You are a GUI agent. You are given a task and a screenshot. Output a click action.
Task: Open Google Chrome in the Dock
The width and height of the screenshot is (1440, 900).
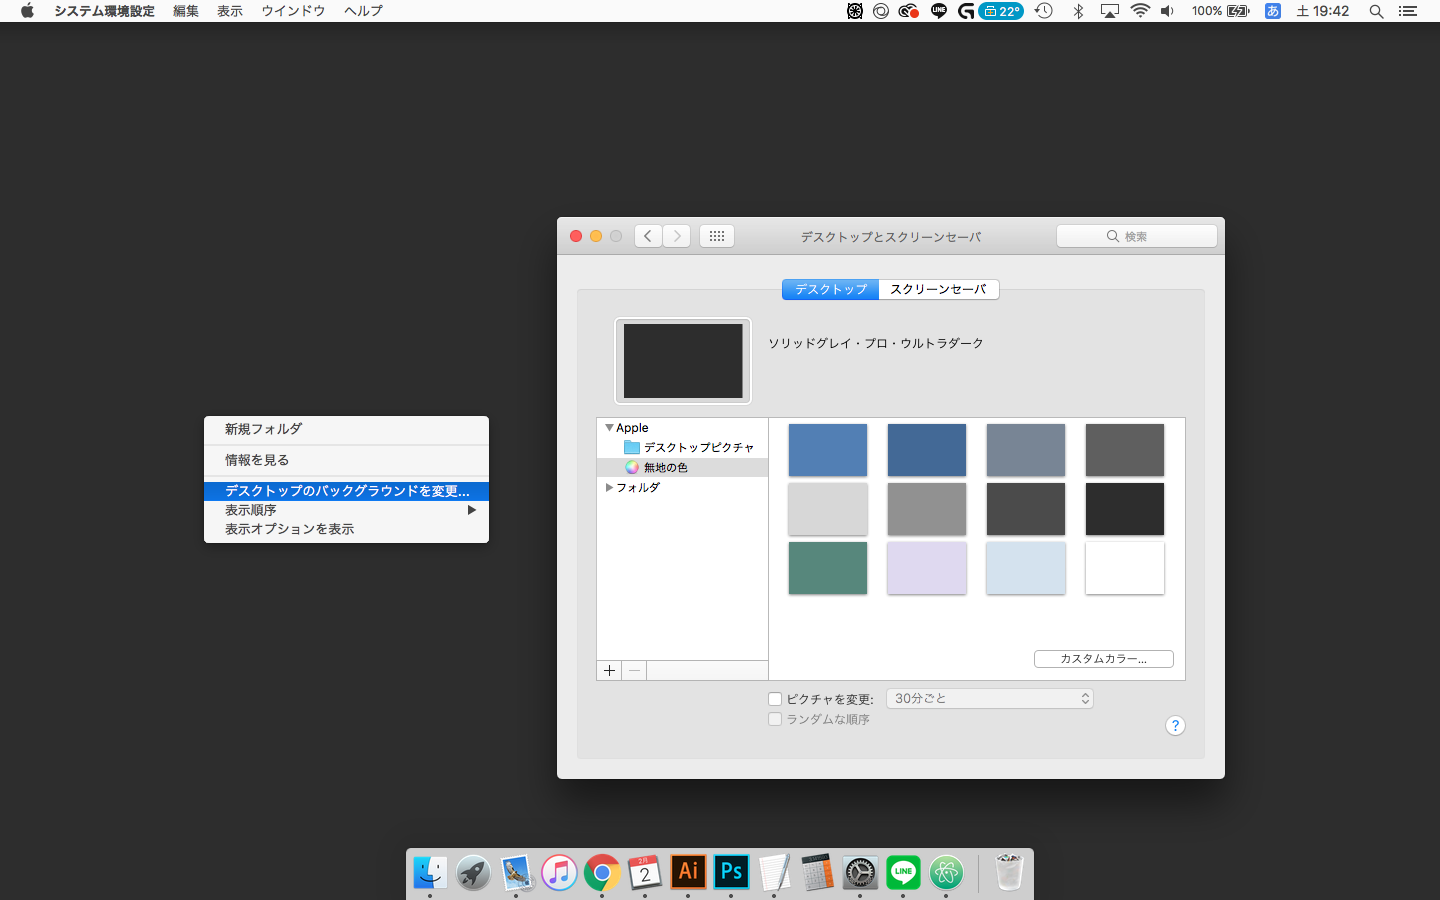[x=602, y=872]
